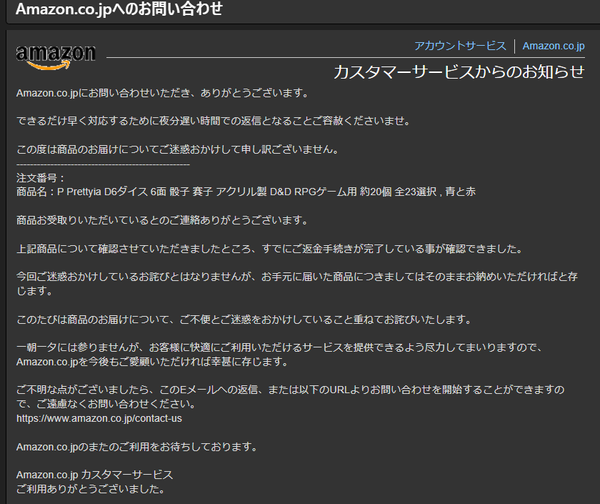Click the email subject Amazon.co.jpへのお問い合わせ
The image size is (600, 504).
click(119, 9)
